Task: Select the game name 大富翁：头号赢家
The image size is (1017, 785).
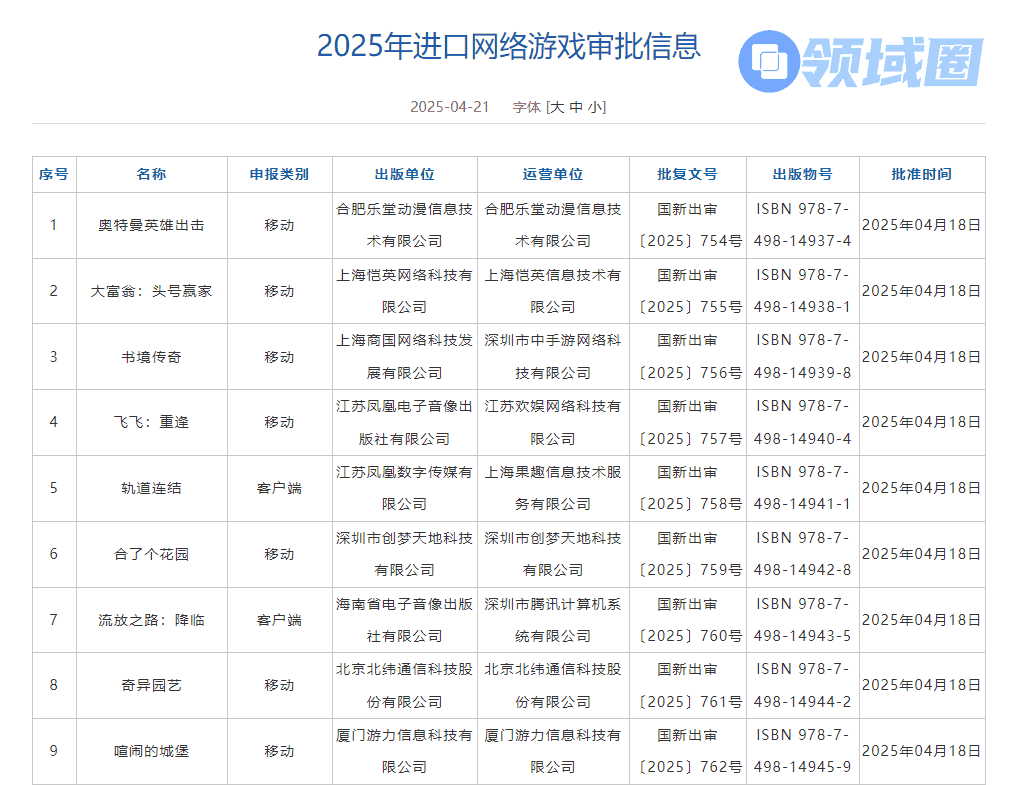Action: coord(151,291)
